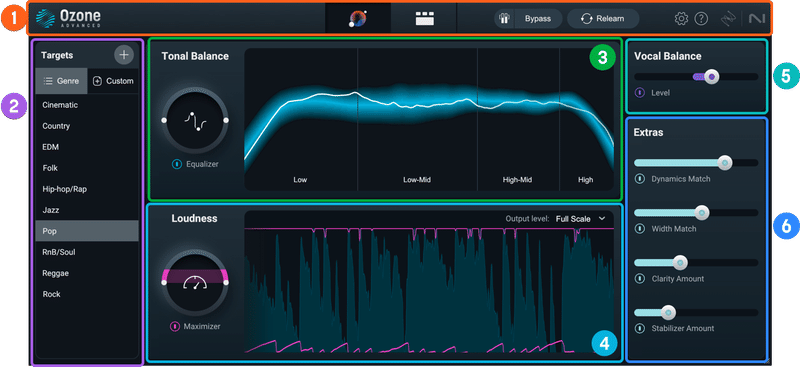This screenshot has width=800, height=367.
Task: Click the gain match icon beside Bypass
Action: point(504,18)
